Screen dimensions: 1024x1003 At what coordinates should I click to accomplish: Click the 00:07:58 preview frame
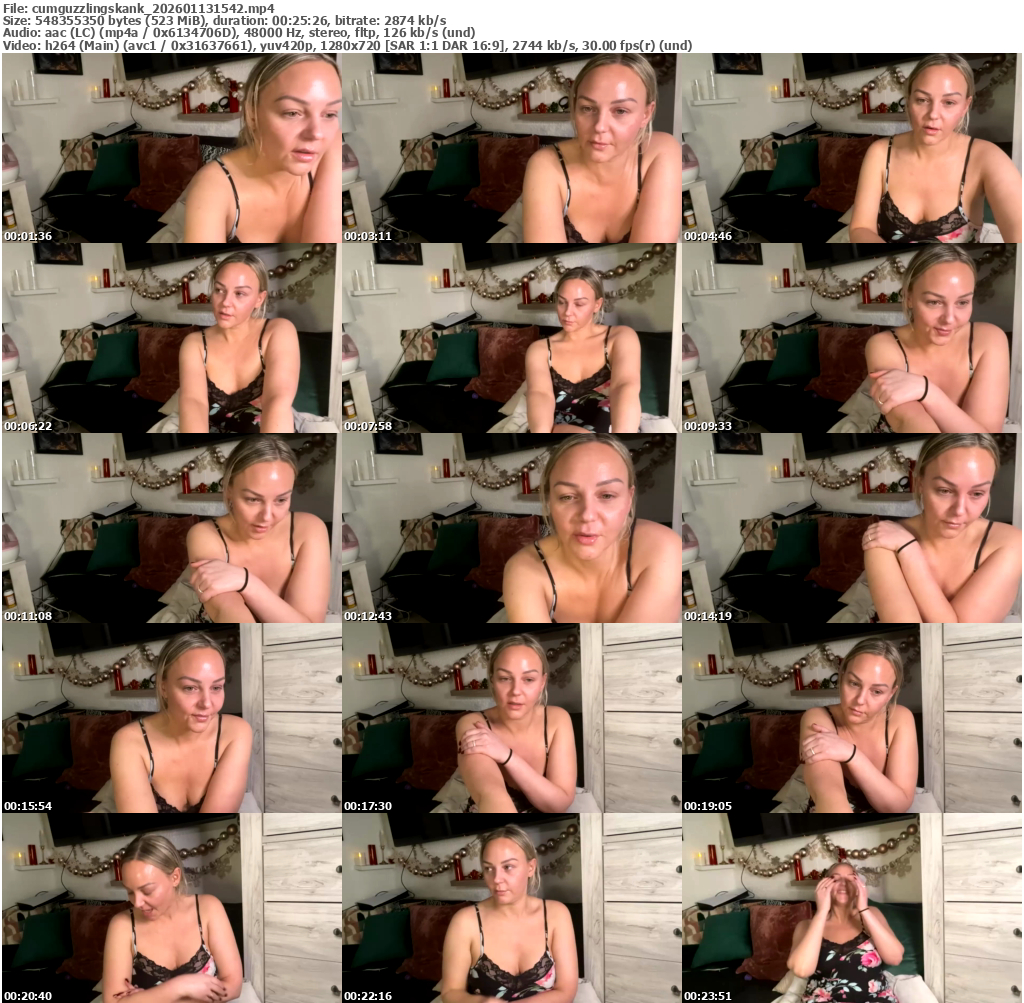pyautogui.click(x=511, y=338)
